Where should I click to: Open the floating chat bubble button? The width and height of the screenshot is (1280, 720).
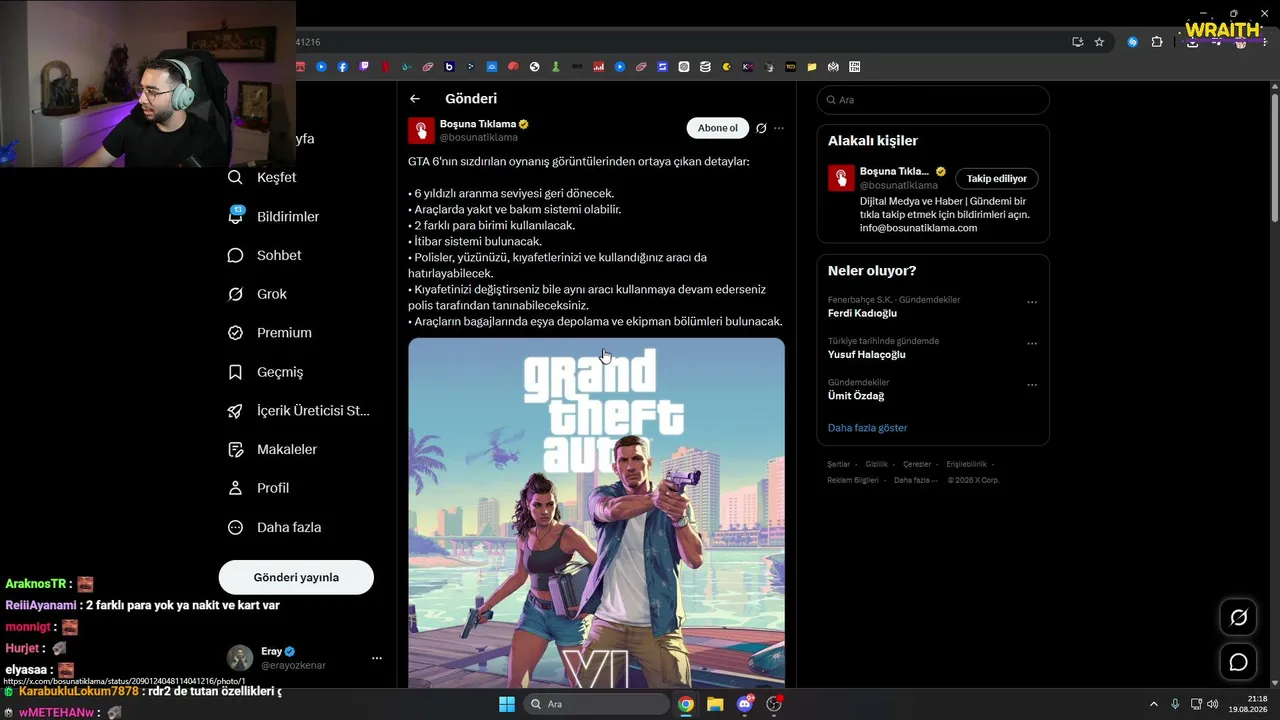(x=1238, y=662)
